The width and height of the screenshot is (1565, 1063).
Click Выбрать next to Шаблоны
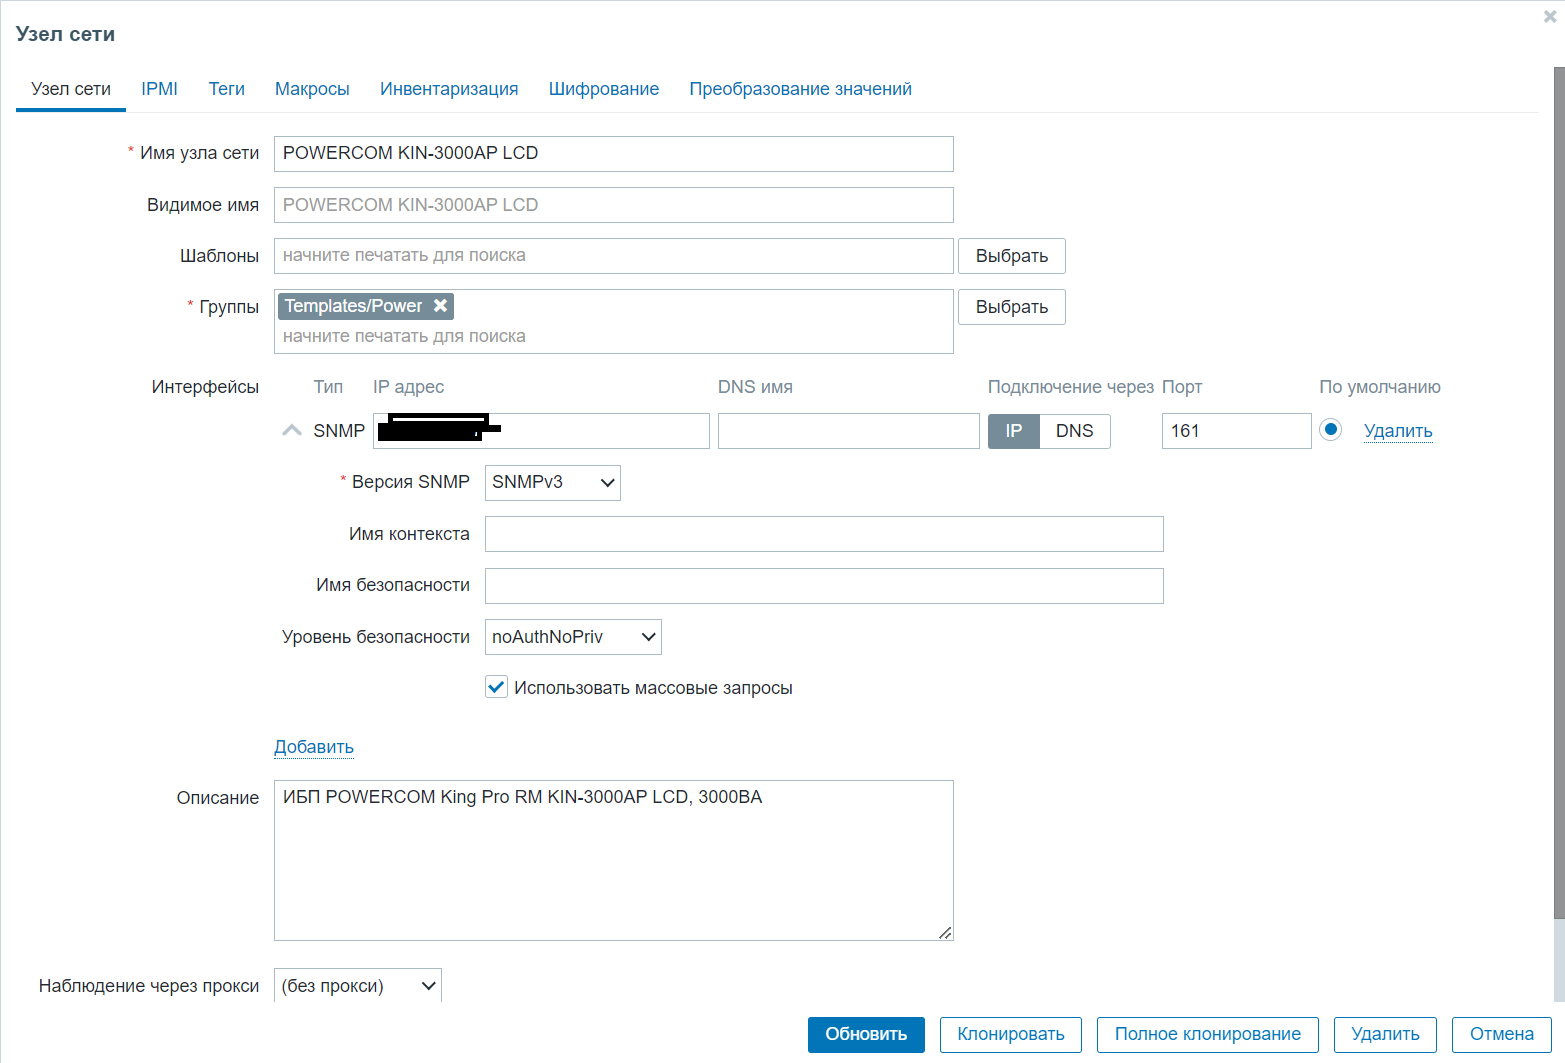tap(1012, 256)
